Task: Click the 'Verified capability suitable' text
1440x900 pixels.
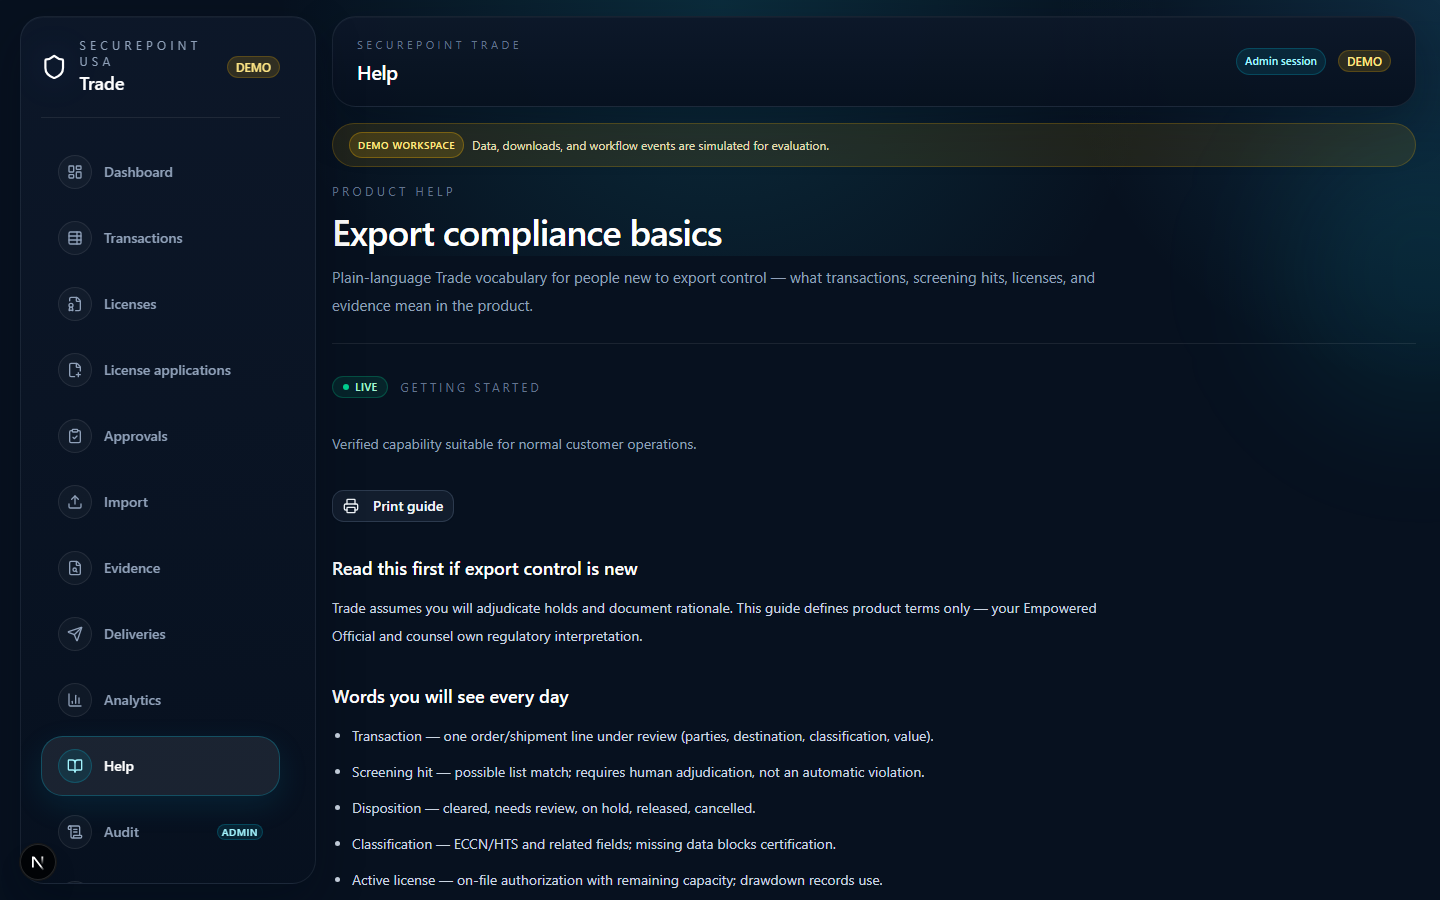Action: [514, 444]
